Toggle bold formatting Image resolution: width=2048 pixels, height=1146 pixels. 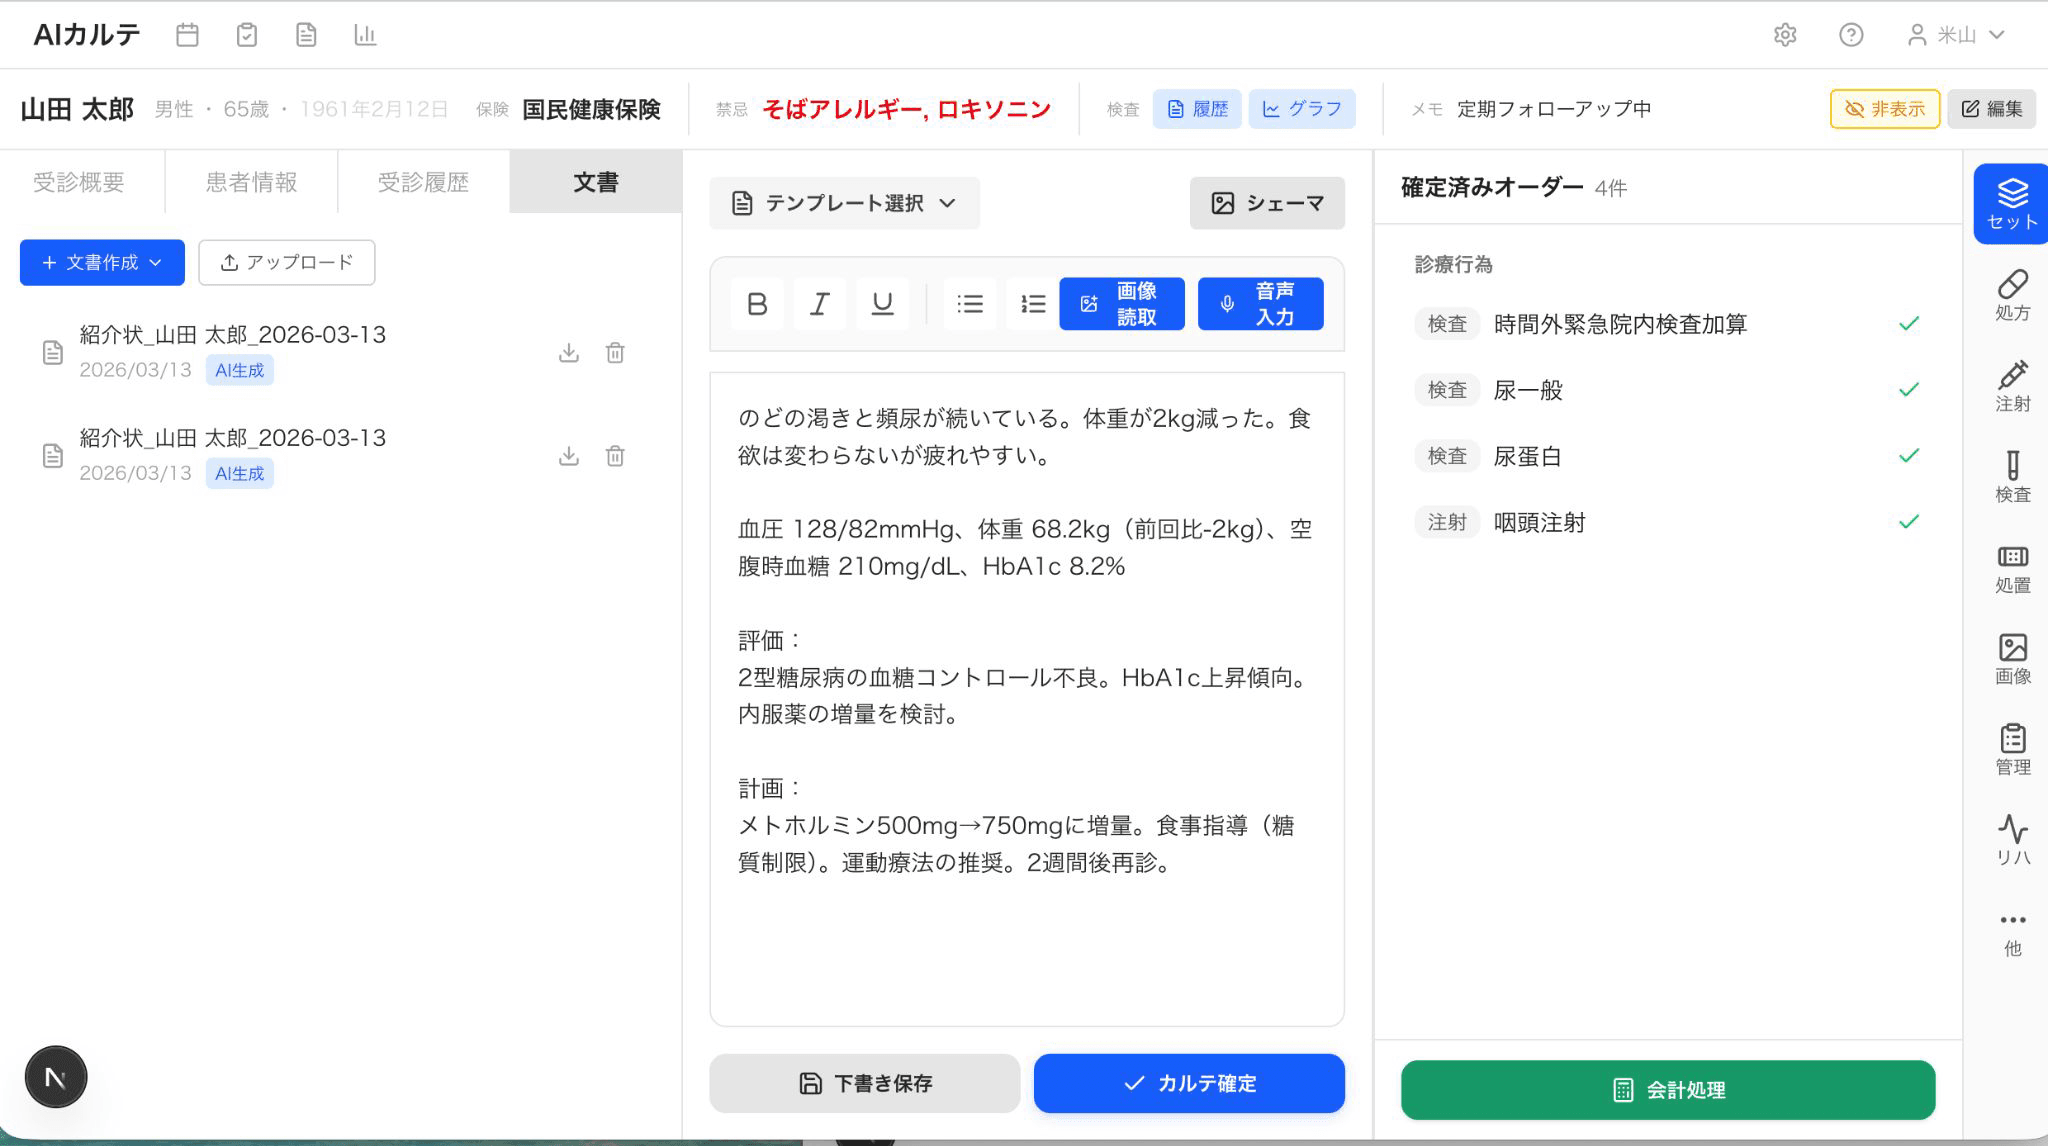[757, 304]
